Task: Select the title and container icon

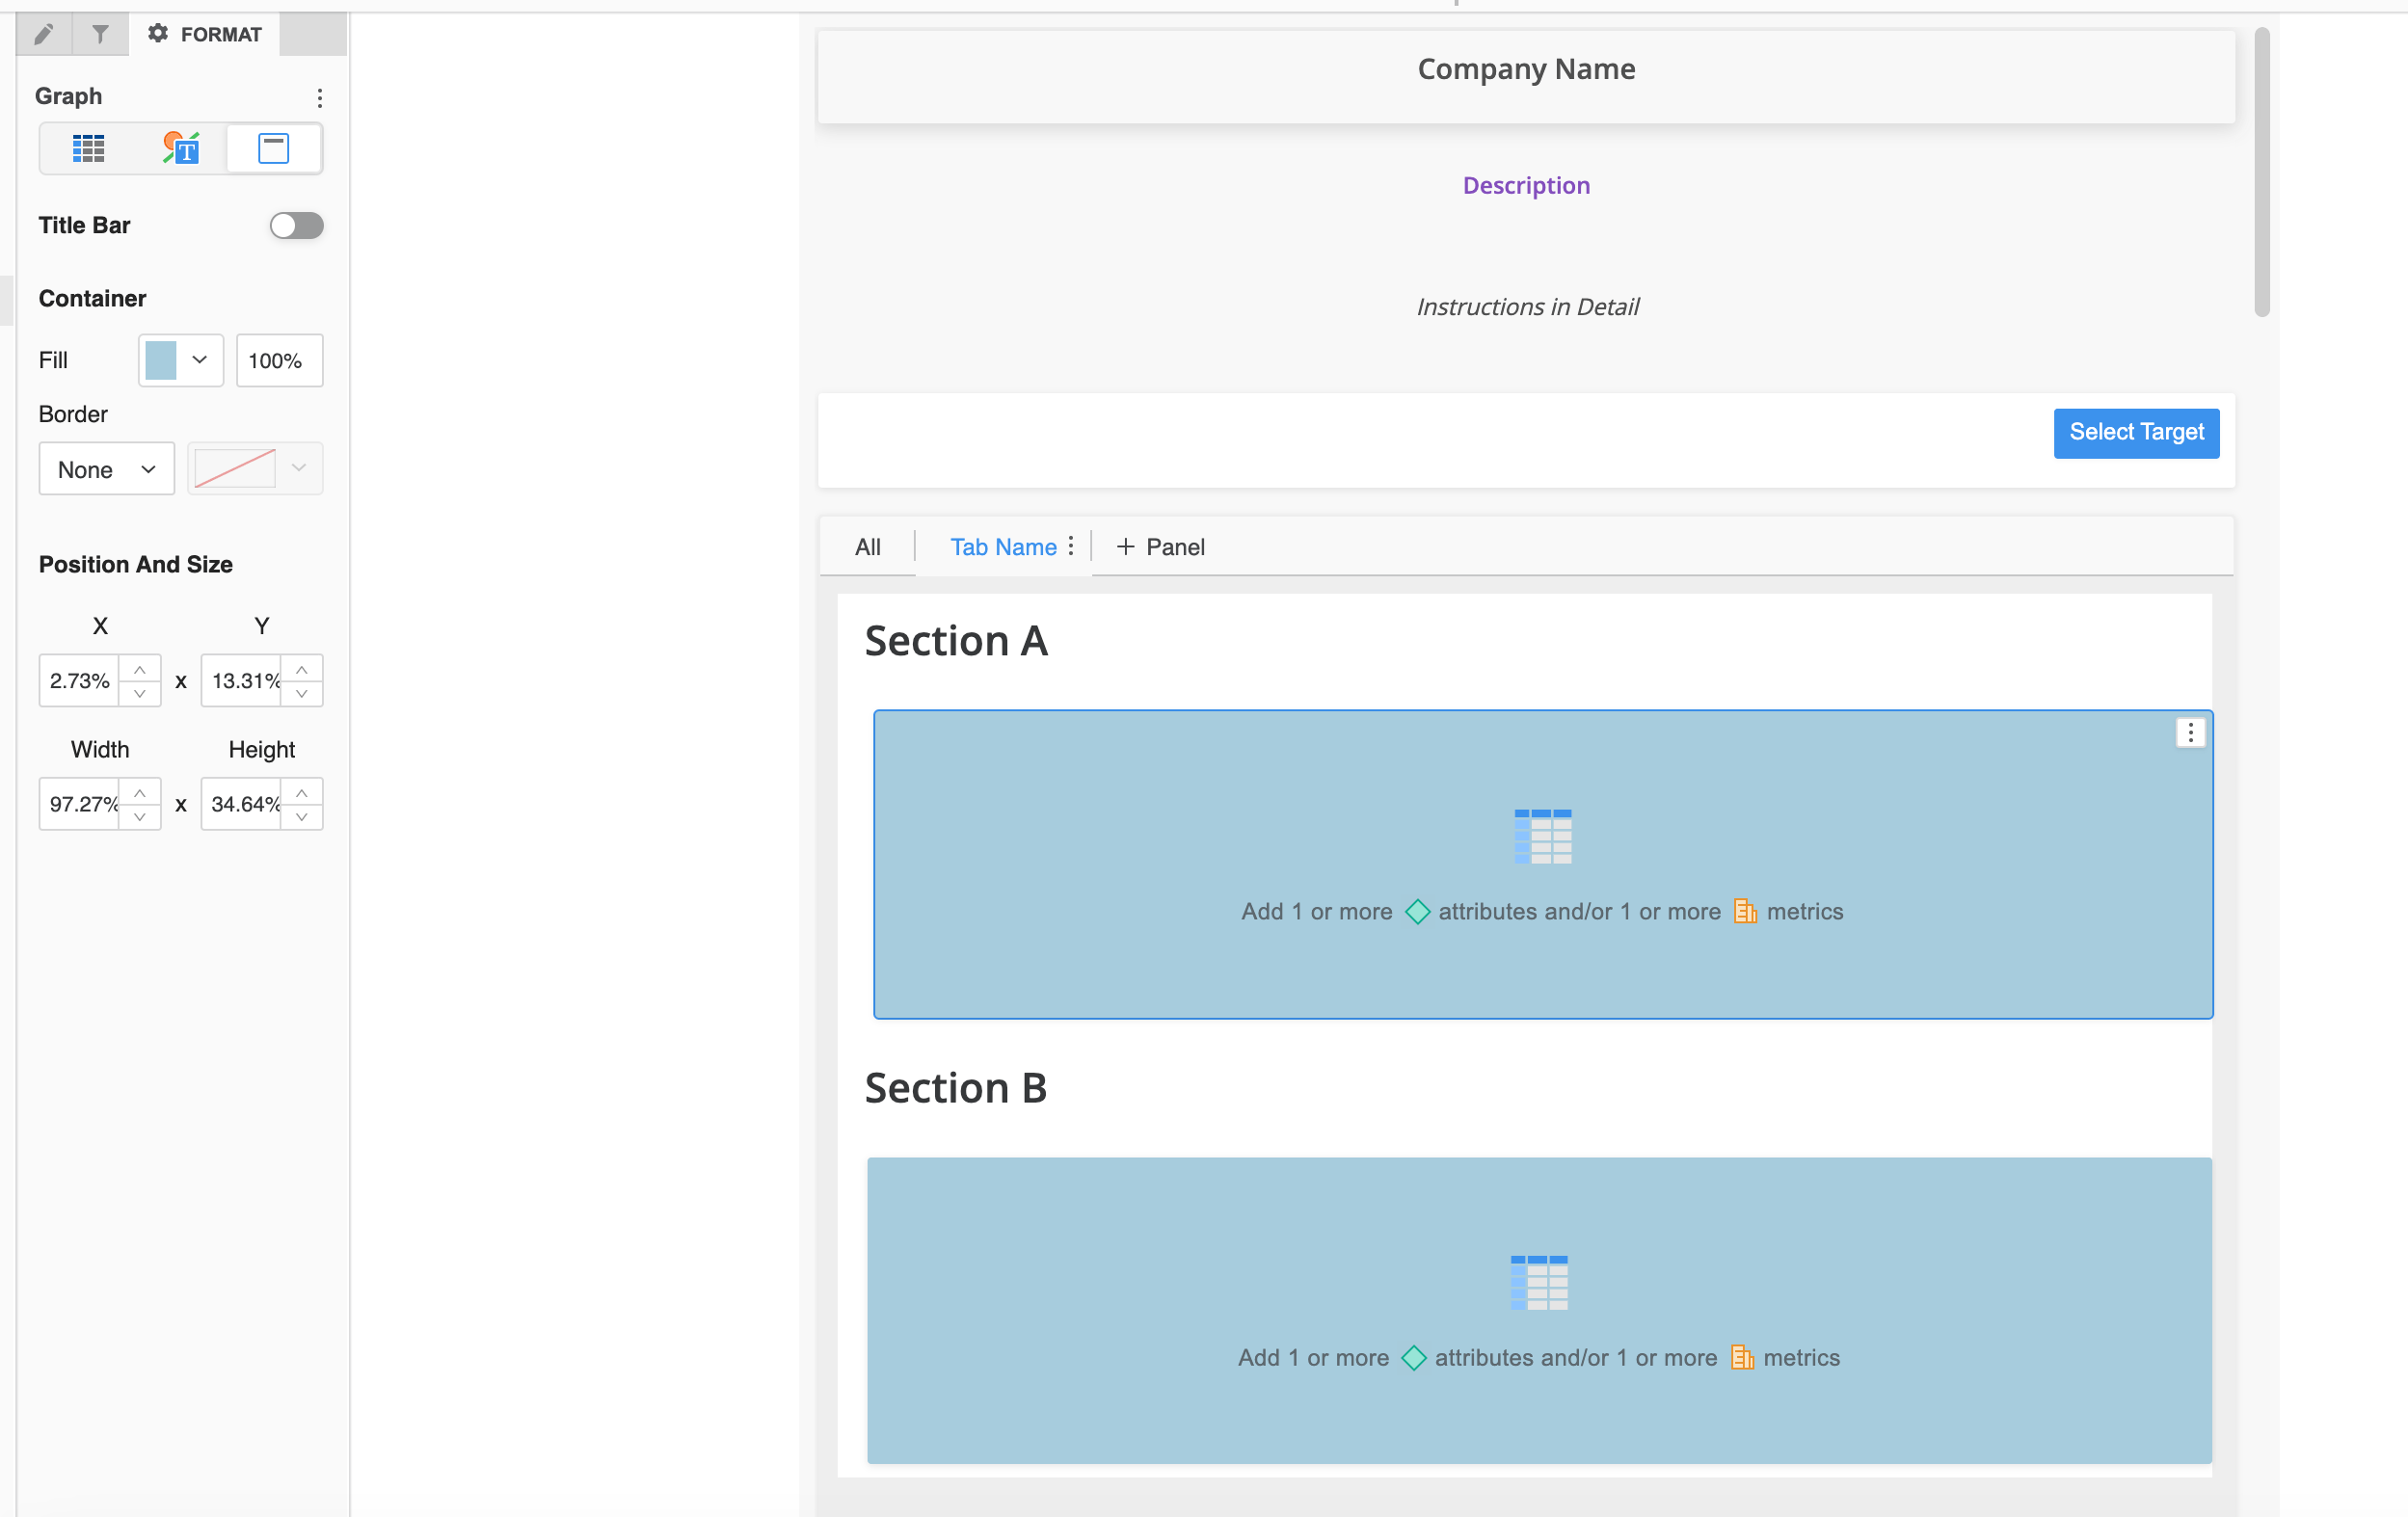Action: click(x=273, y=148)
